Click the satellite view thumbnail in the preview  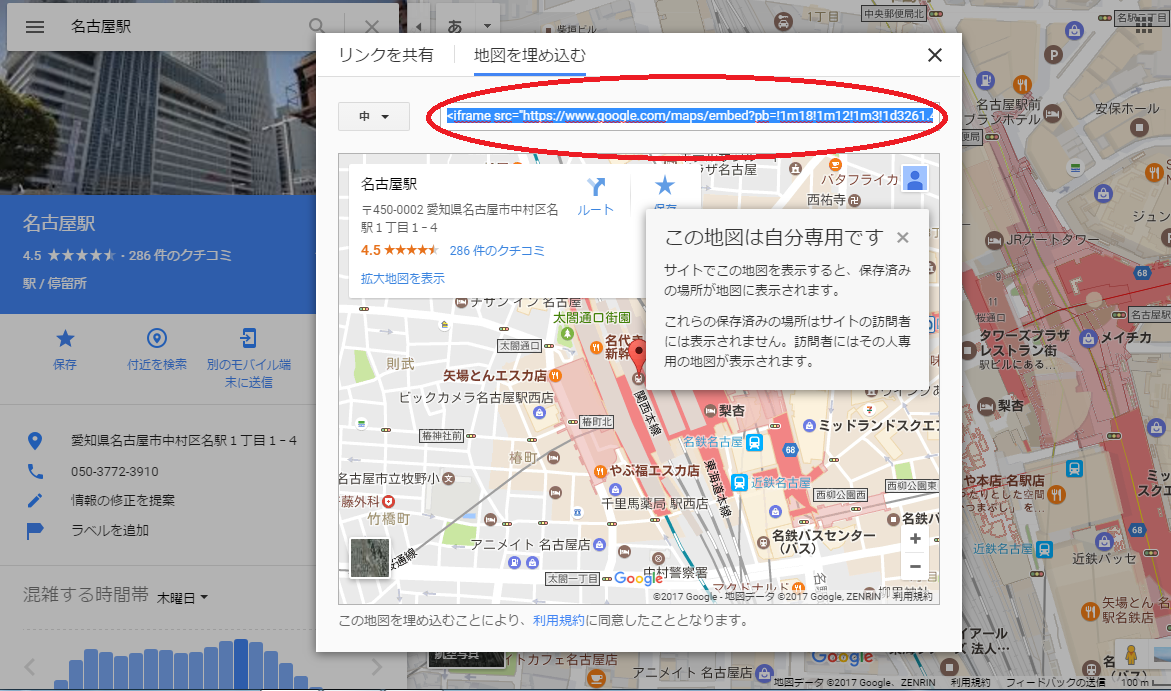pos(370,558)
